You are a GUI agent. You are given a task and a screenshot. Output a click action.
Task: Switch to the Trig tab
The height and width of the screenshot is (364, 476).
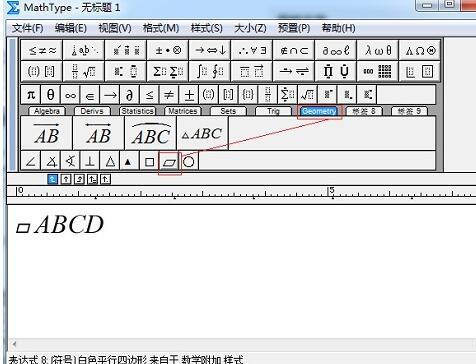pyautogui.click(x=273, y=111)
